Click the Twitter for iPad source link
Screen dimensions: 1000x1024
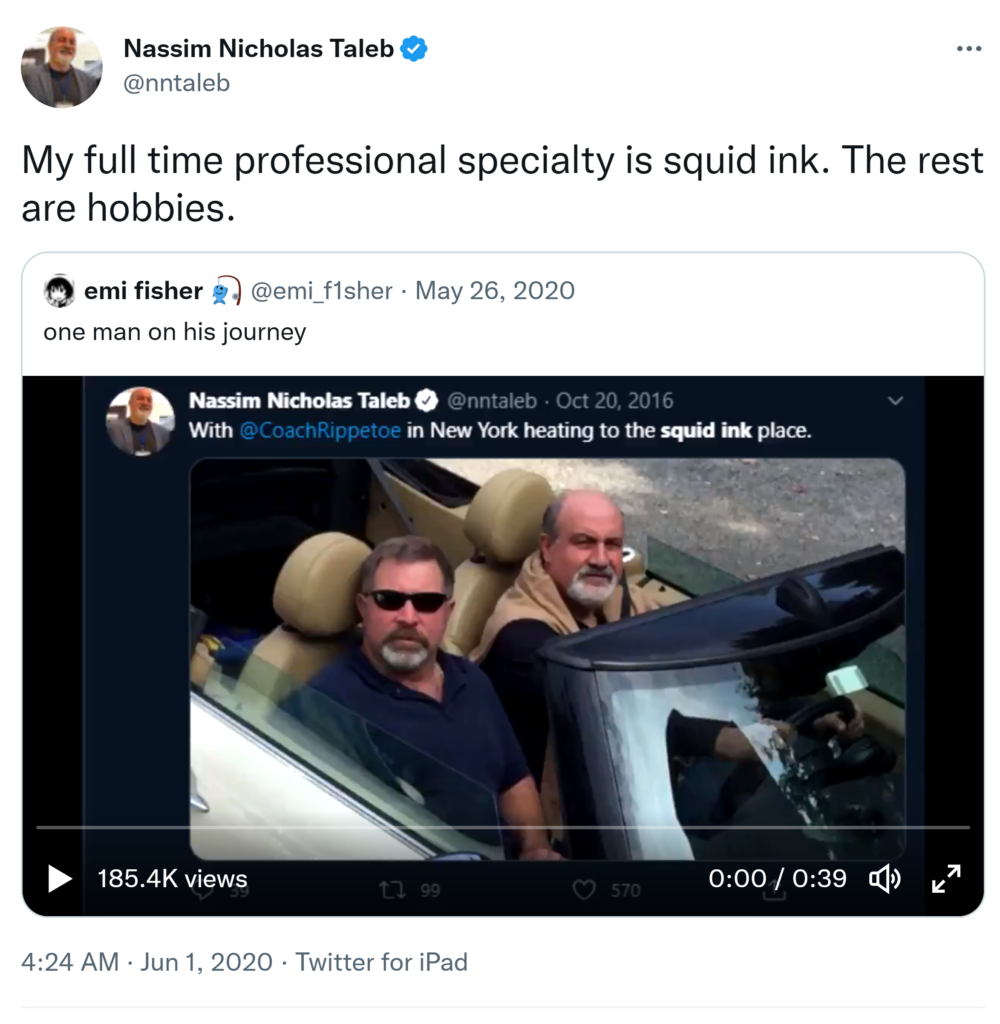click(x=382, y=962)
